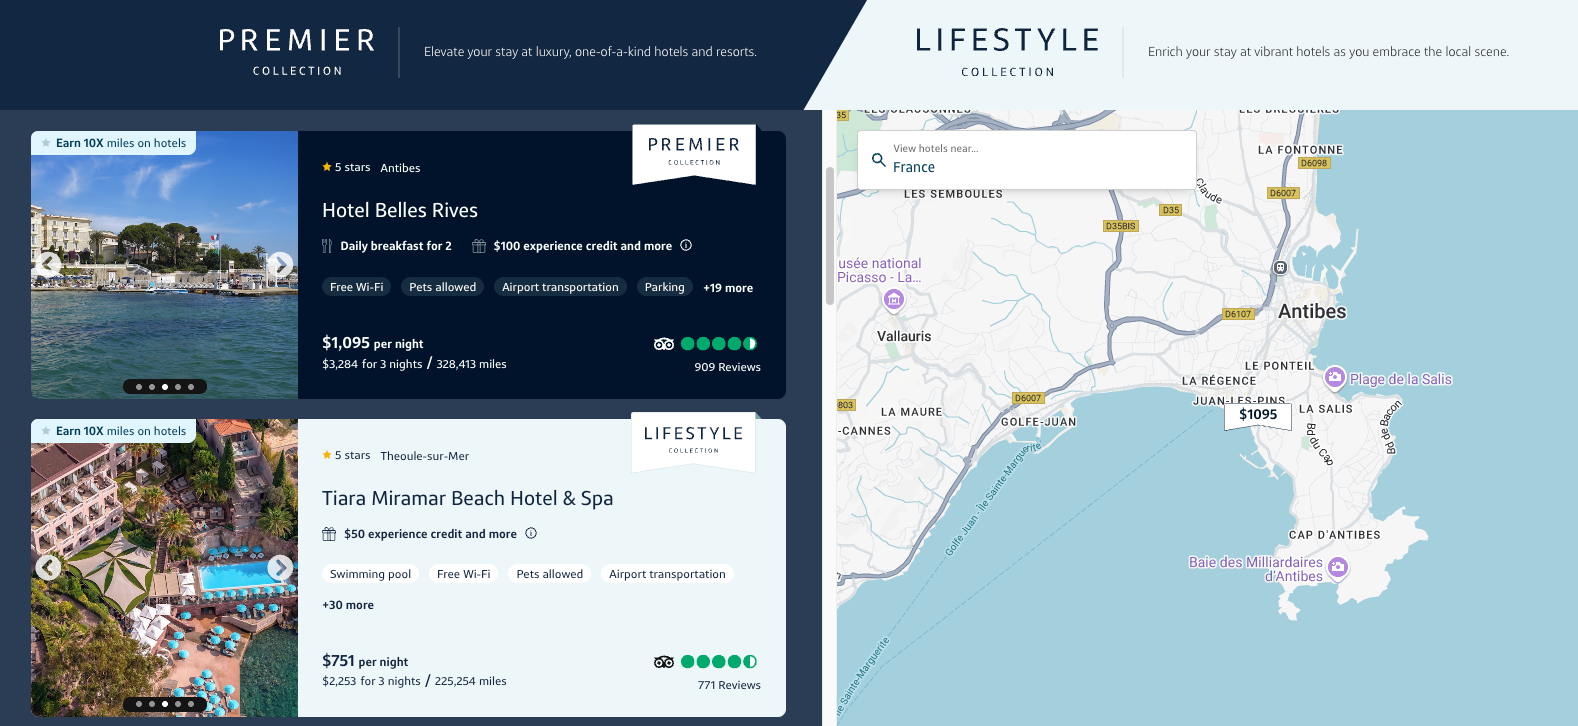Click the $1095 price marker on map
The image size is (1578, 726).
[x=1257, y=415]
